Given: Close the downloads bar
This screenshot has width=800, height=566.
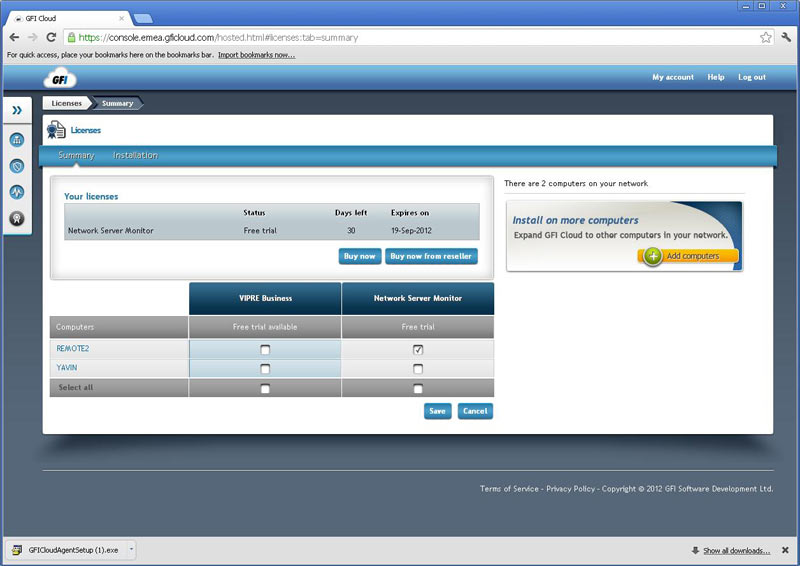Looking at the screenshot, I should click(785, 550).
